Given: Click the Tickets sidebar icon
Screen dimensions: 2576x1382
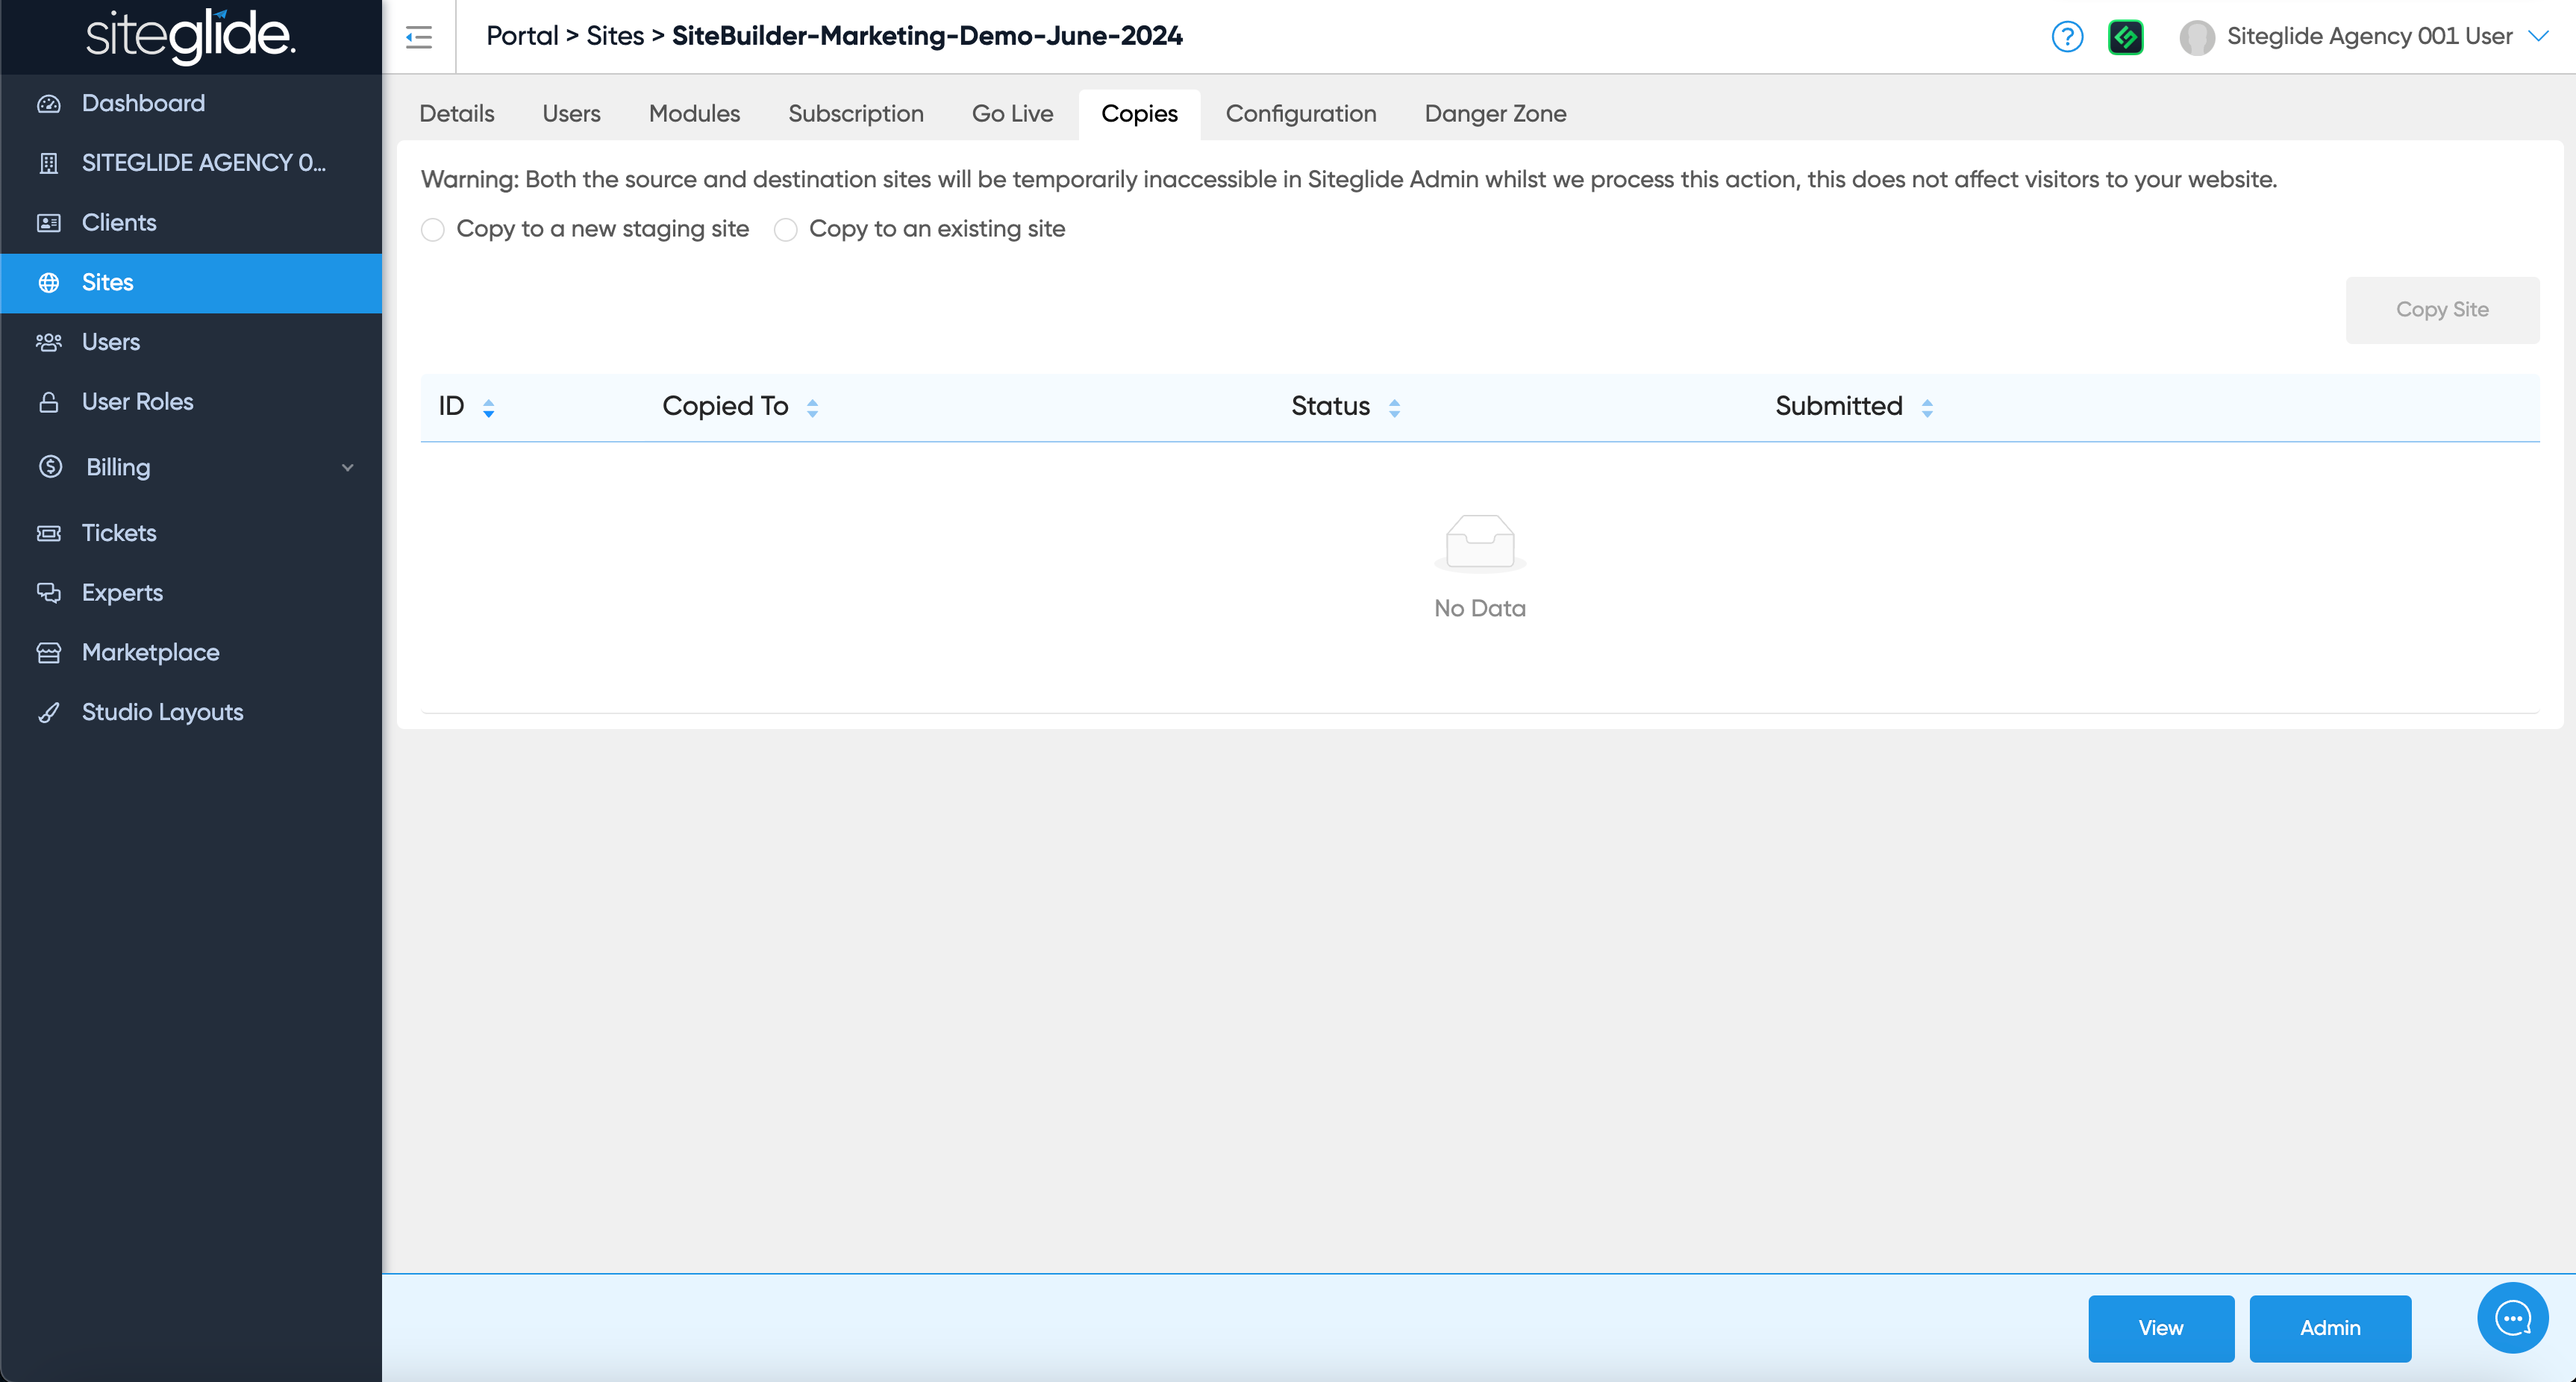Looking at the screenshot, I should pos(49,533).
